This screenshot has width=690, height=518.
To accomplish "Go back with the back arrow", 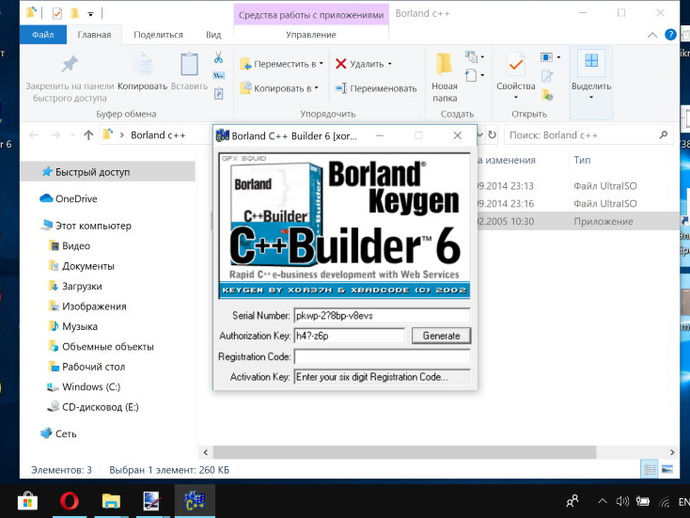I will [33, 135].
